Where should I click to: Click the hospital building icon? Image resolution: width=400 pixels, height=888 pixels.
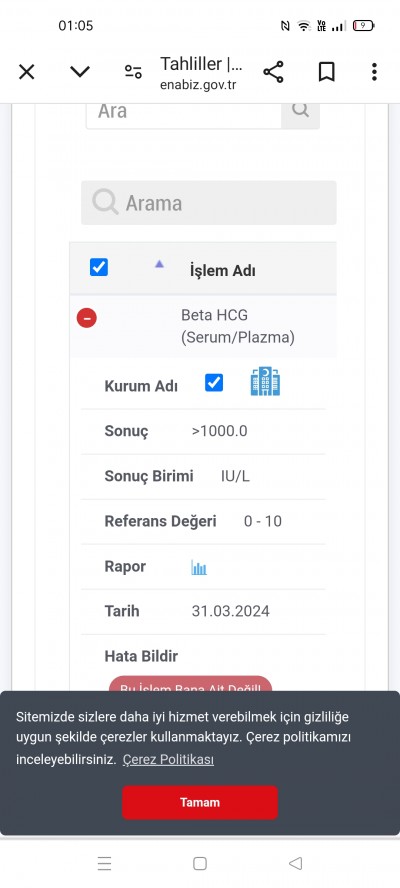[265, 381]
